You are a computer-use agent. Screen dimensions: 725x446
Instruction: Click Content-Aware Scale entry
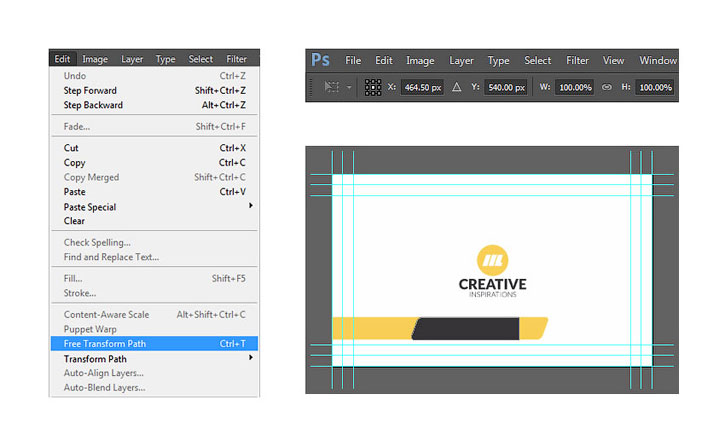point(154,315)
